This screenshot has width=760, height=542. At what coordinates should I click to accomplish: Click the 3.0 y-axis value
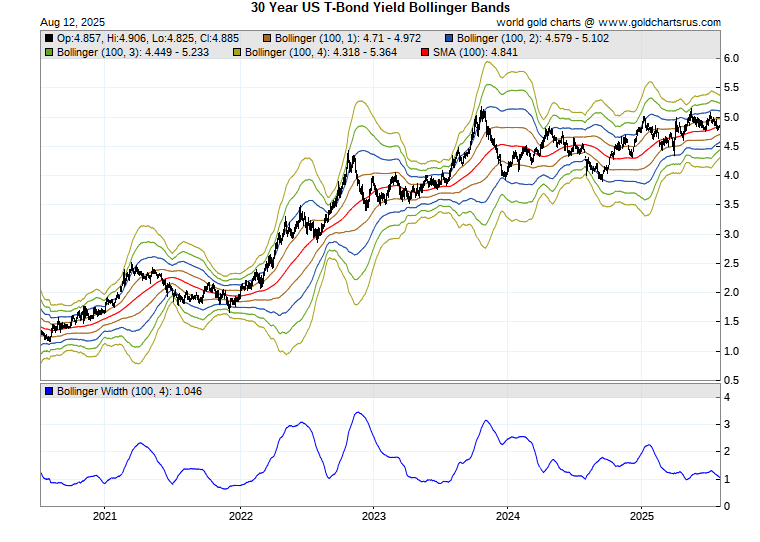tap(731, 234)
